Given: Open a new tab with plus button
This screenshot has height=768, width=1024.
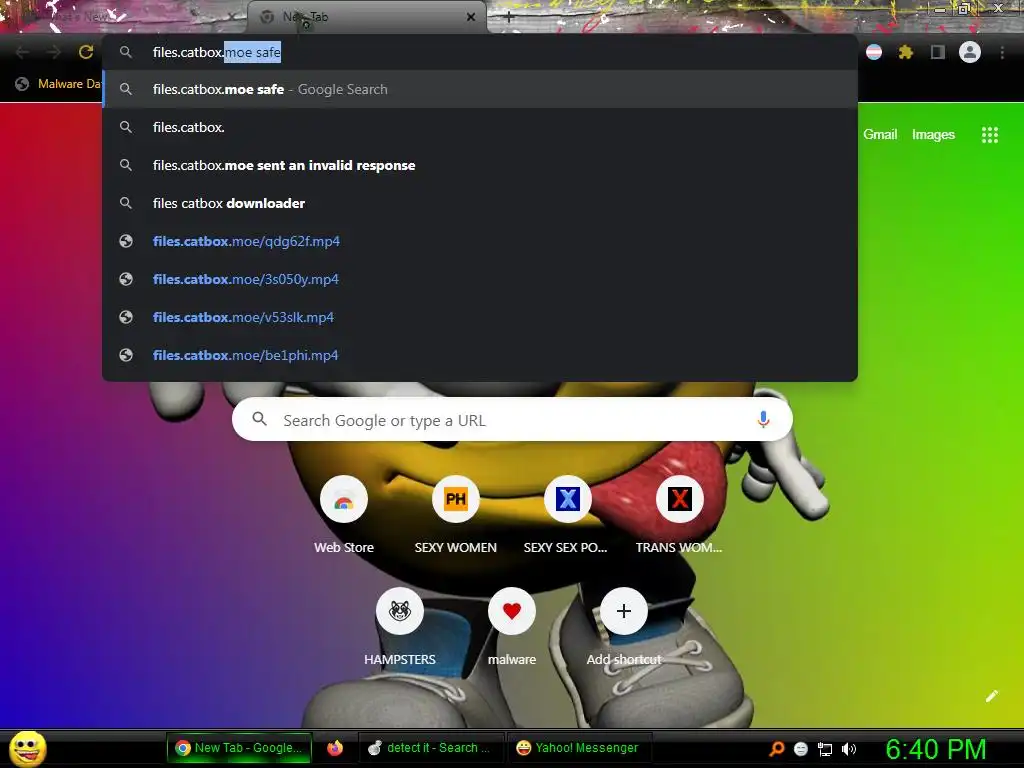Looking at the screenshot, I should click(x=509, y=17).
